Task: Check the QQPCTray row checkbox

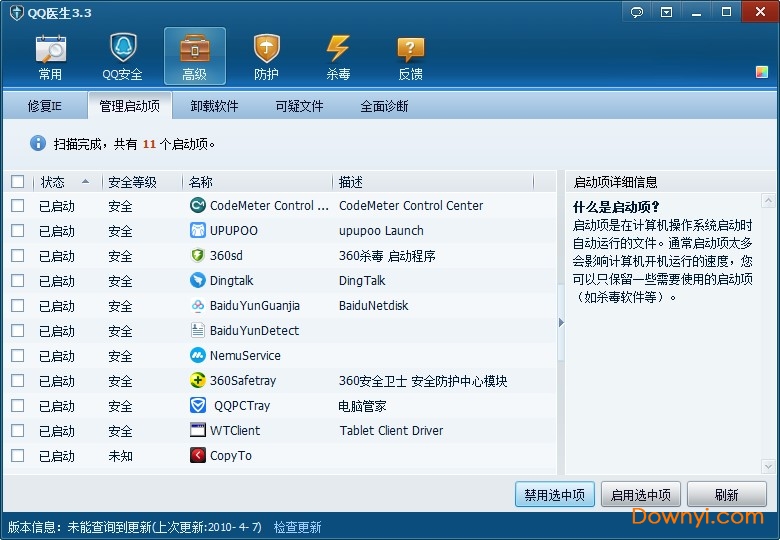Action: click(x=17, y=405)
